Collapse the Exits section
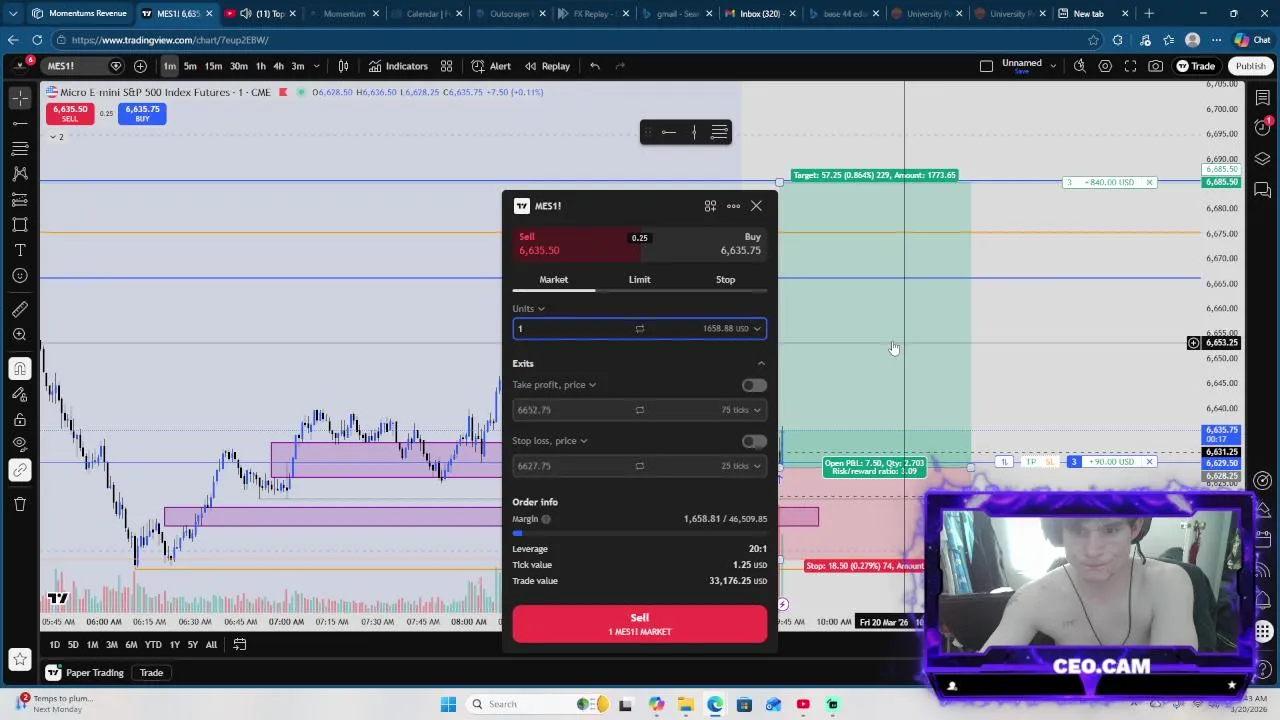1280x720 pixels. pyautogui.click(x=761, y=364)
